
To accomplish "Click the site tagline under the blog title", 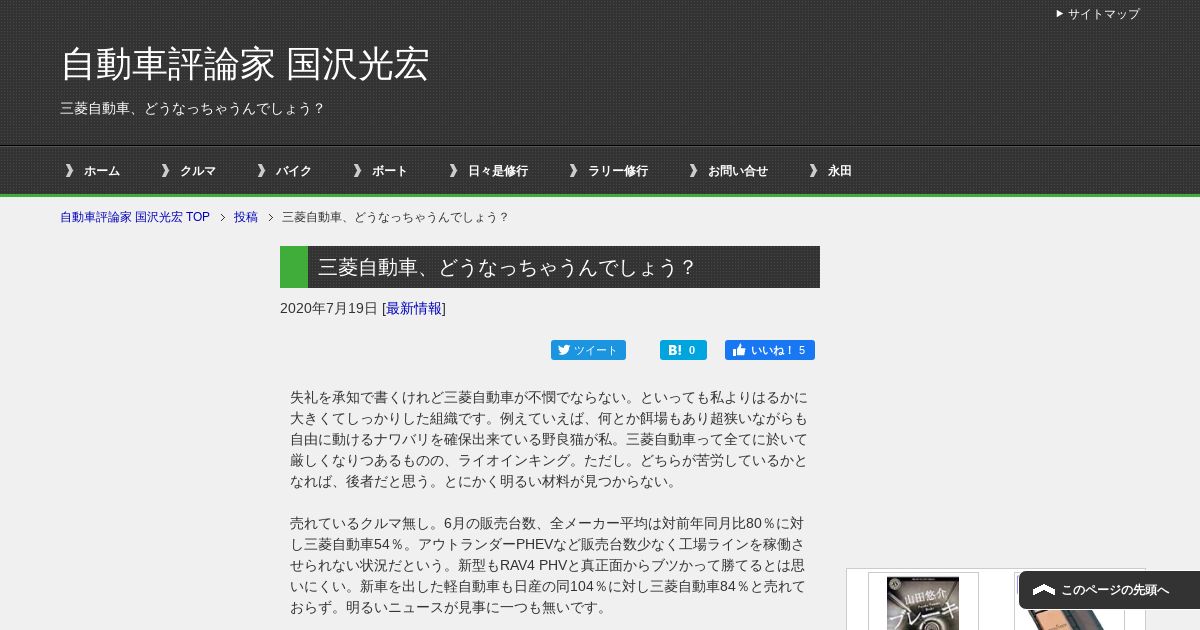I will point(193,108).
